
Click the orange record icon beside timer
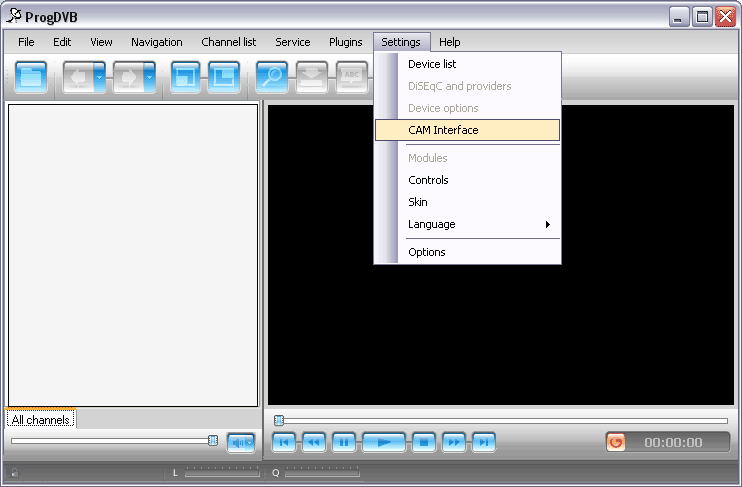point(616,442)
